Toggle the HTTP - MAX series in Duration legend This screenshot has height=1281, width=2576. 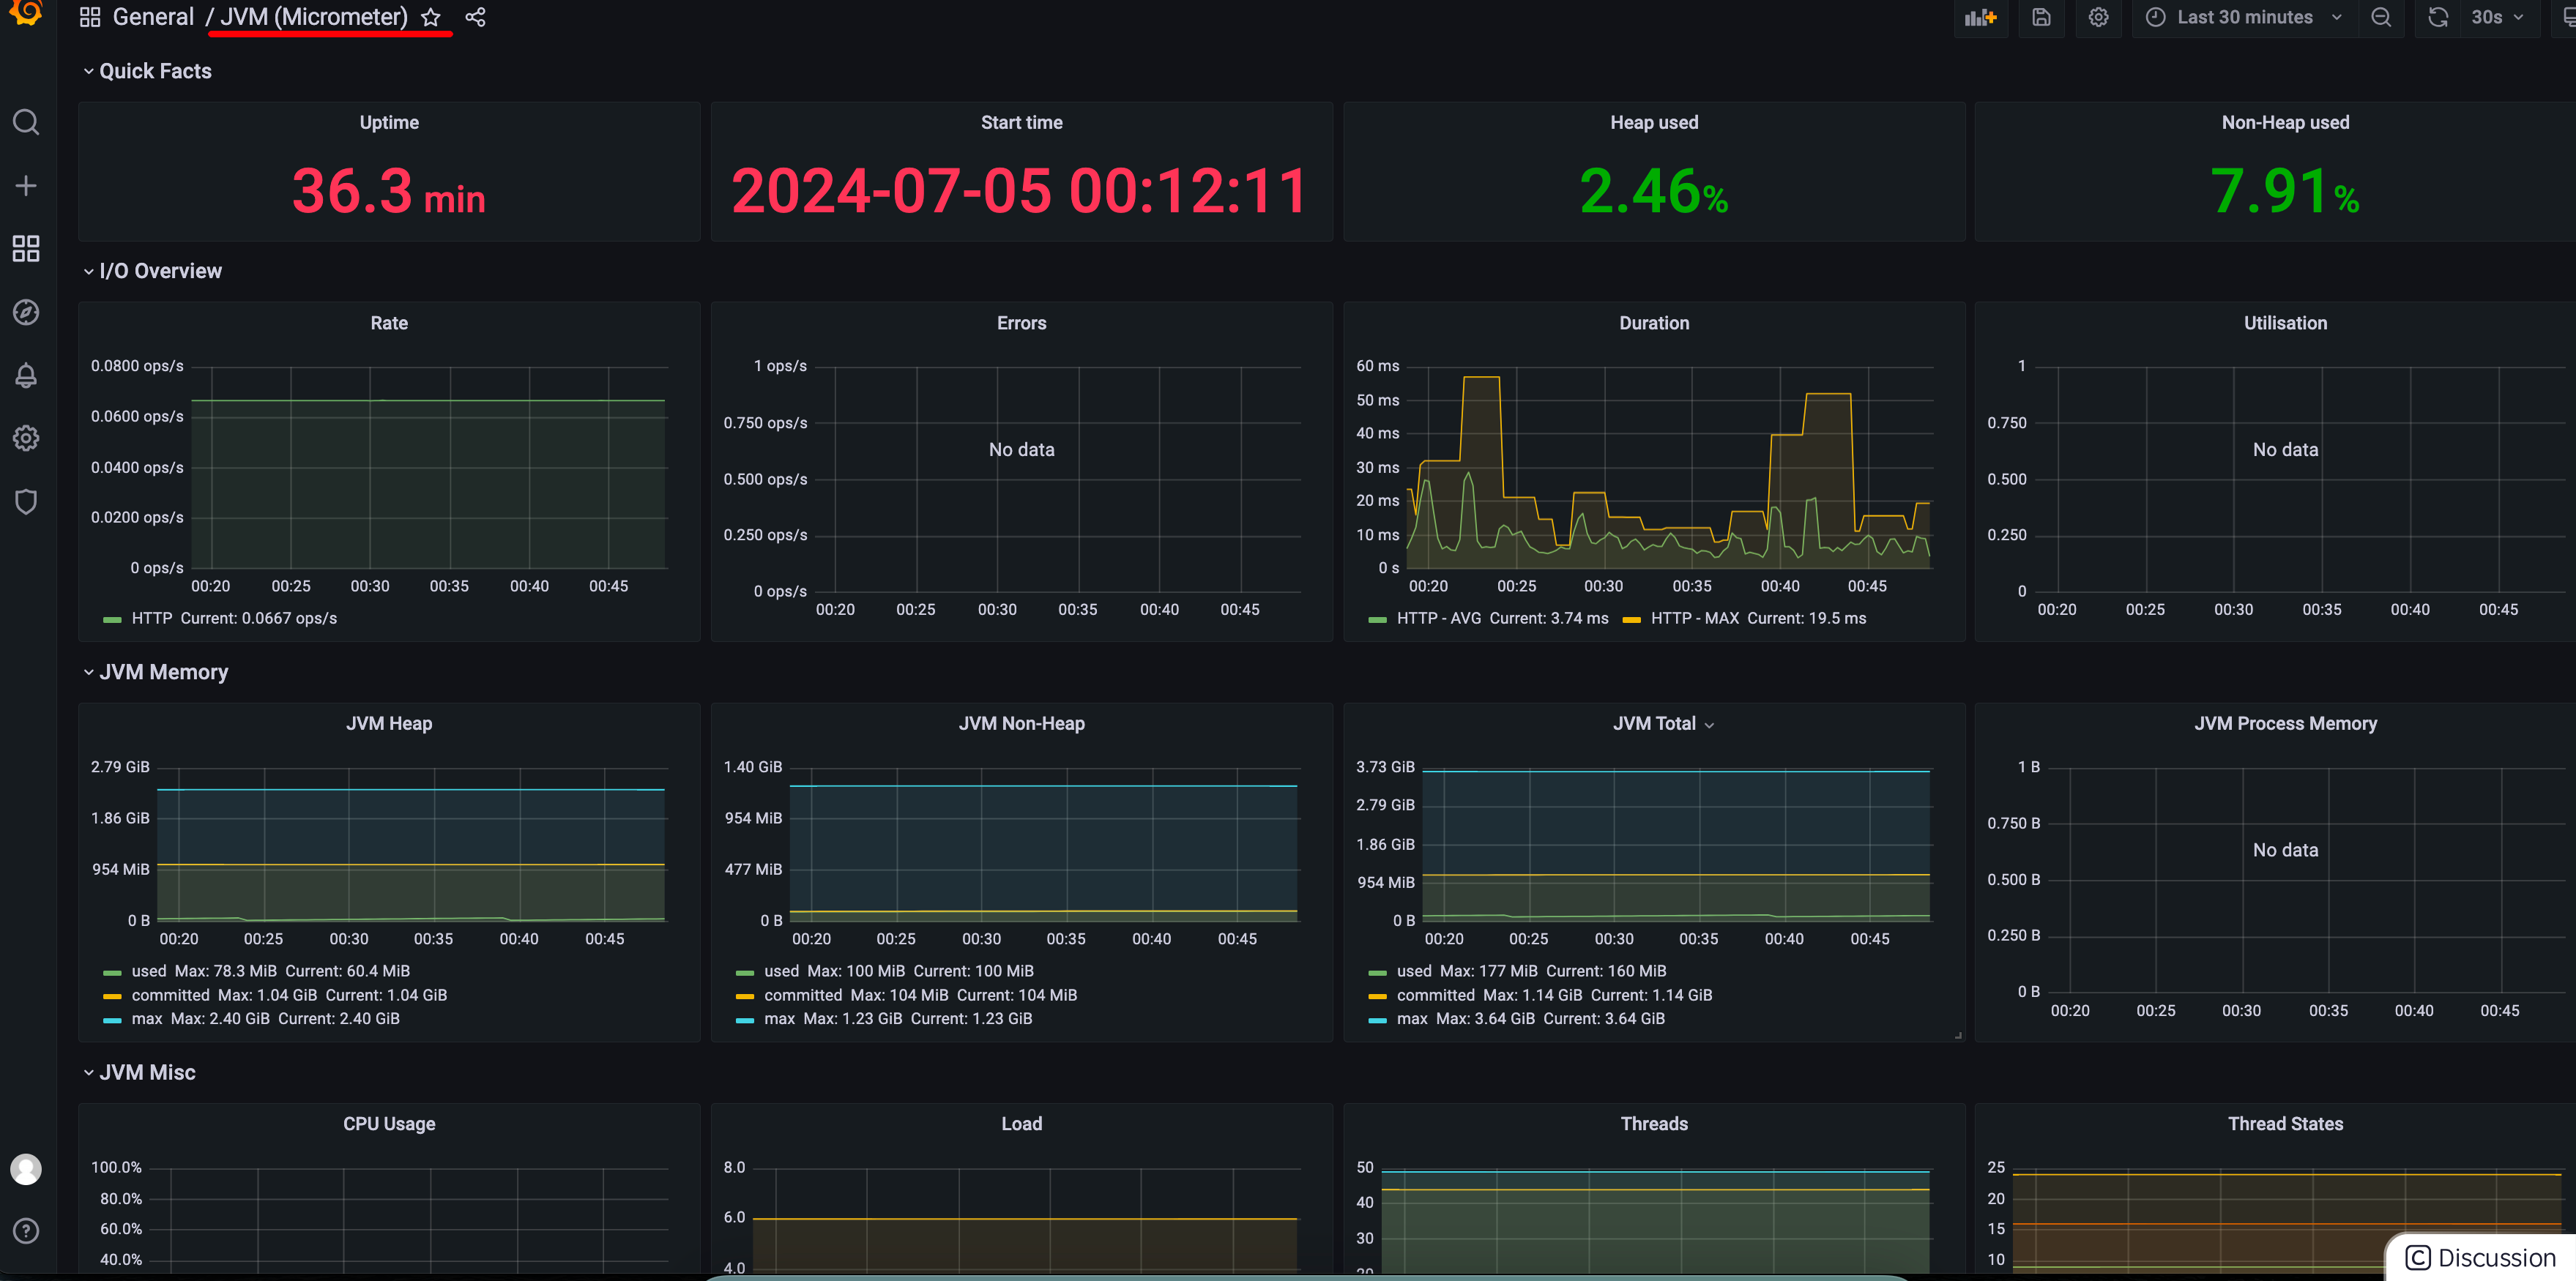pyautogui.click(x=1694, y=618)
